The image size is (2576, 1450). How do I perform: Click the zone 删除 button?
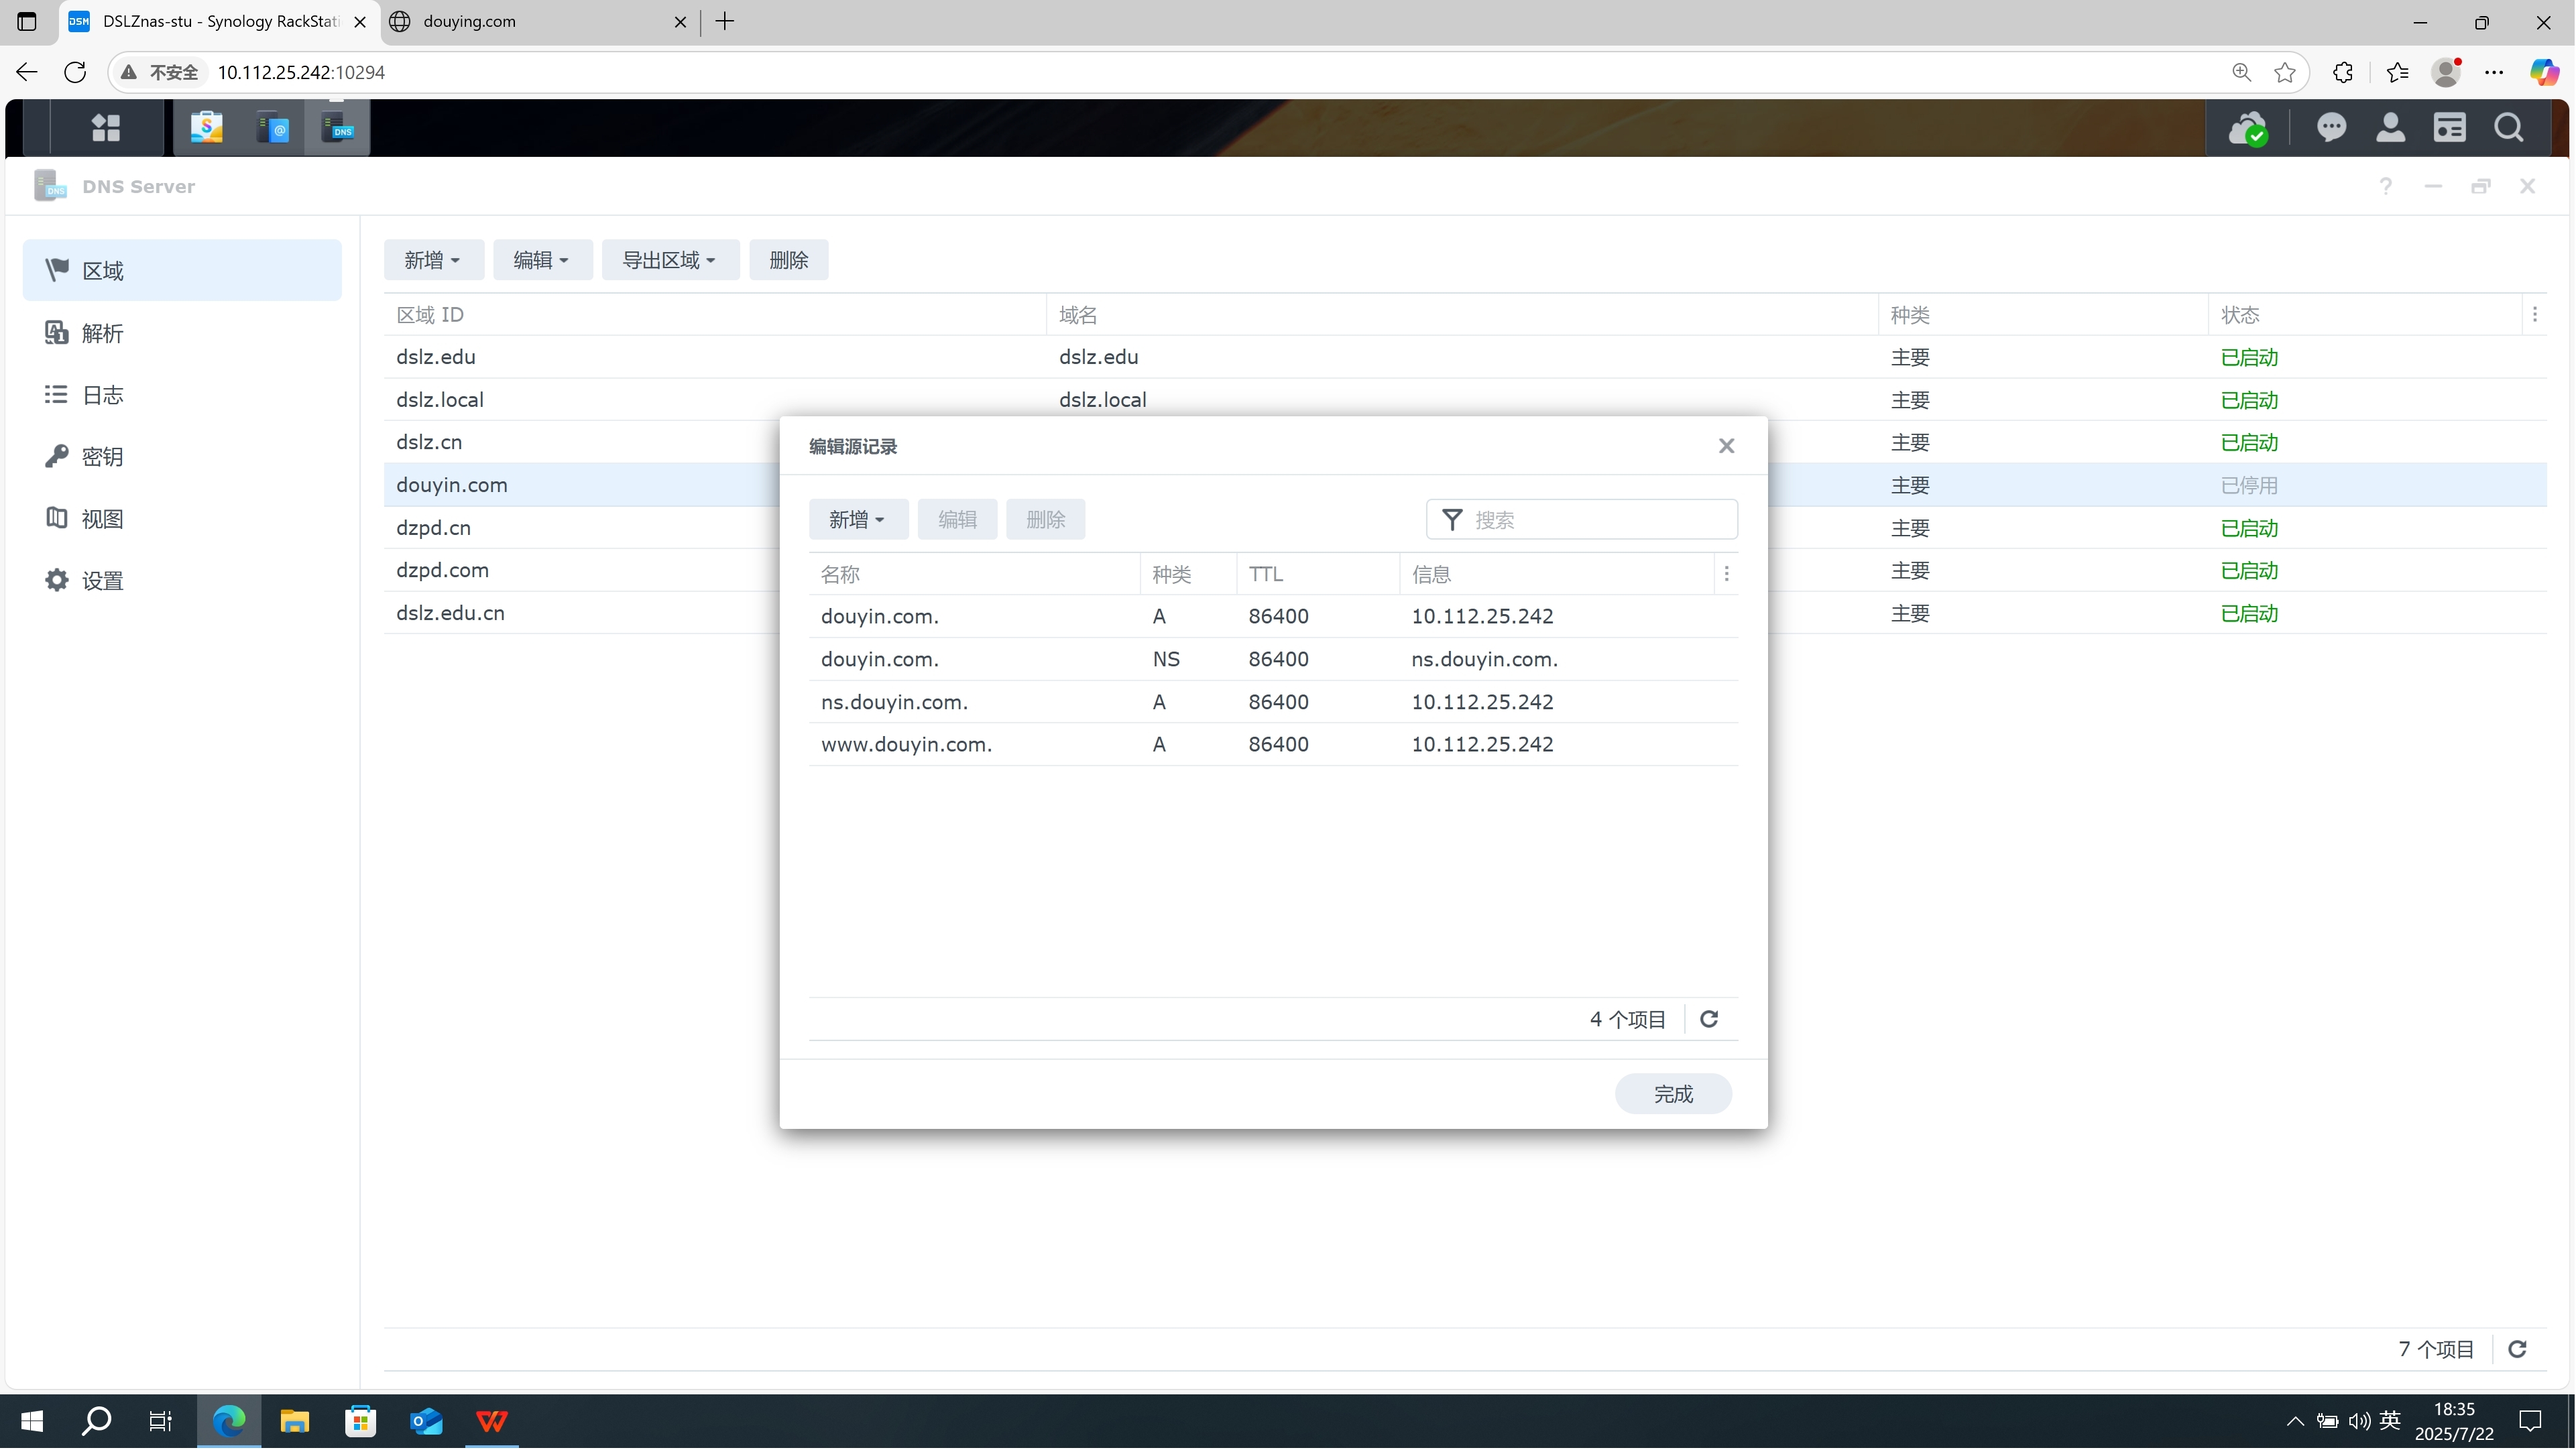coord(788,260)
